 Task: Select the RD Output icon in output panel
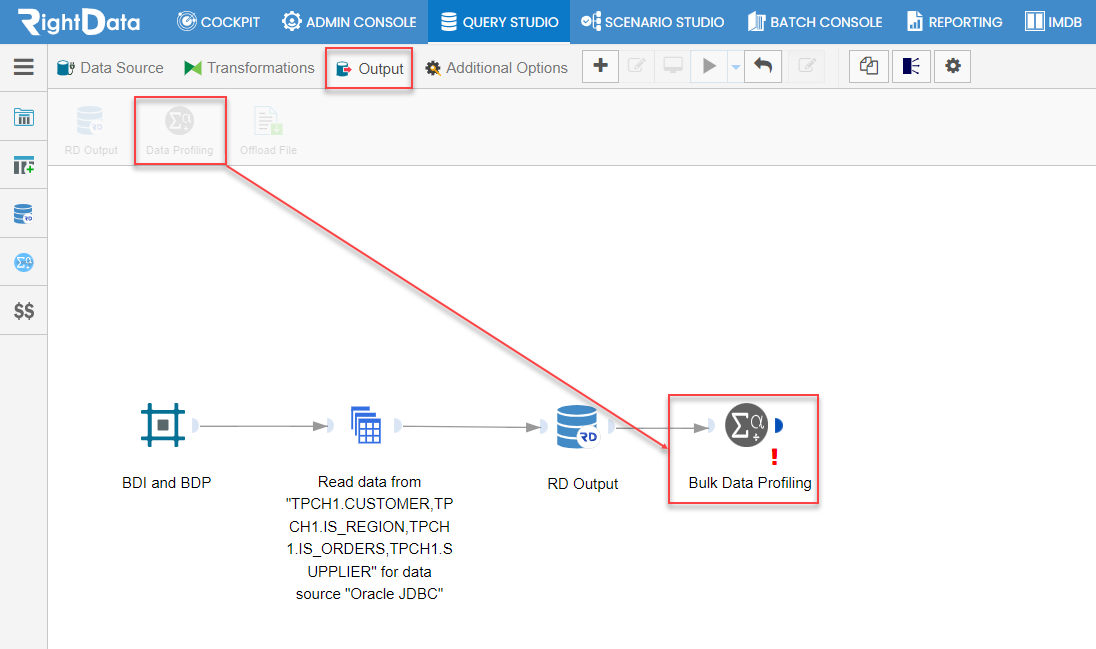90,128
